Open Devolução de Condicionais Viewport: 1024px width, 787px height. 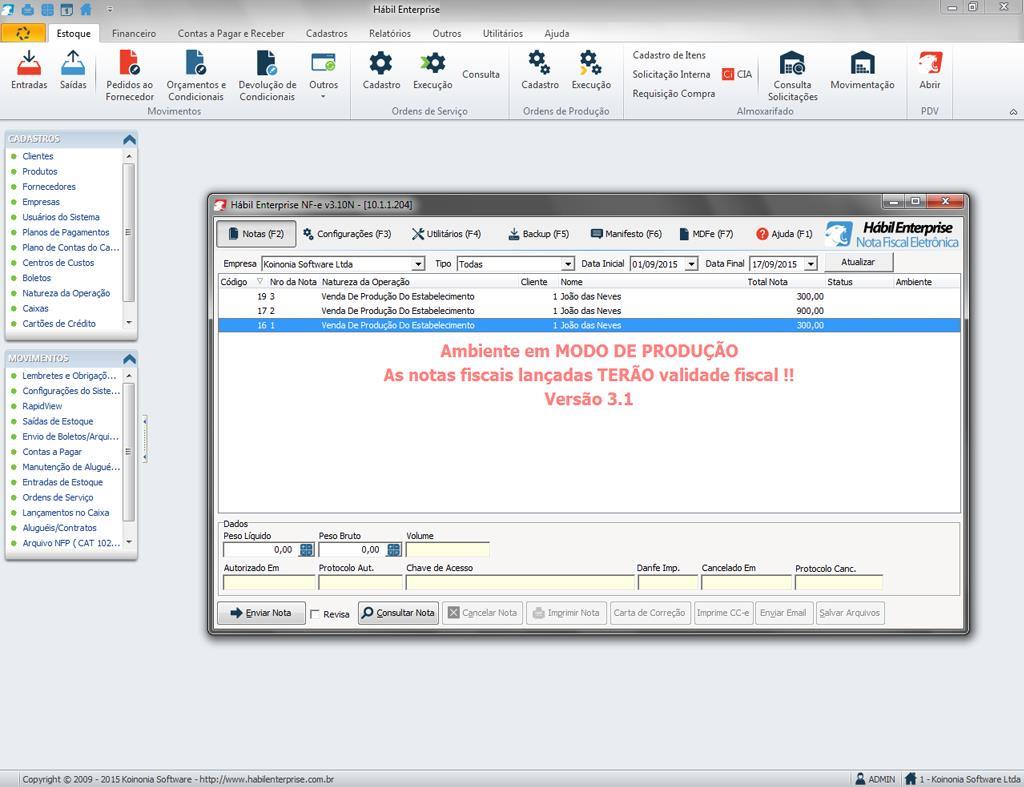click(x=267, y=76)
